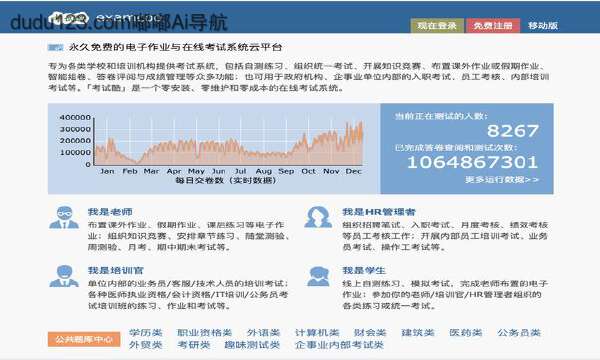The image size is (600, 360).
Task: Open the 我是老师 heading link
Action: tap(110, 212)
